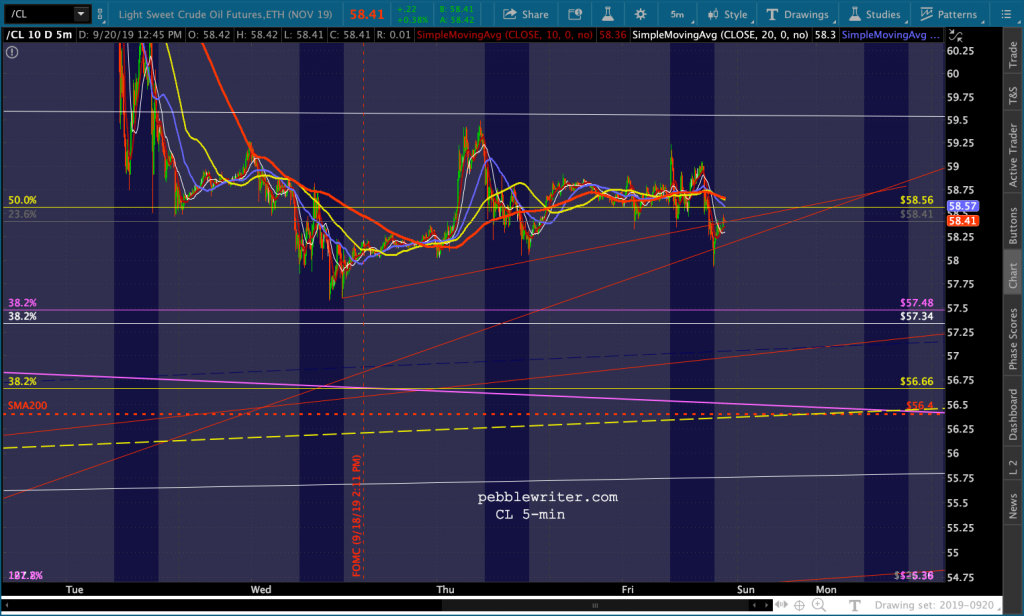Click the info alert circle icon on chart
1024x616 pixels.
(x=12, y=52)
